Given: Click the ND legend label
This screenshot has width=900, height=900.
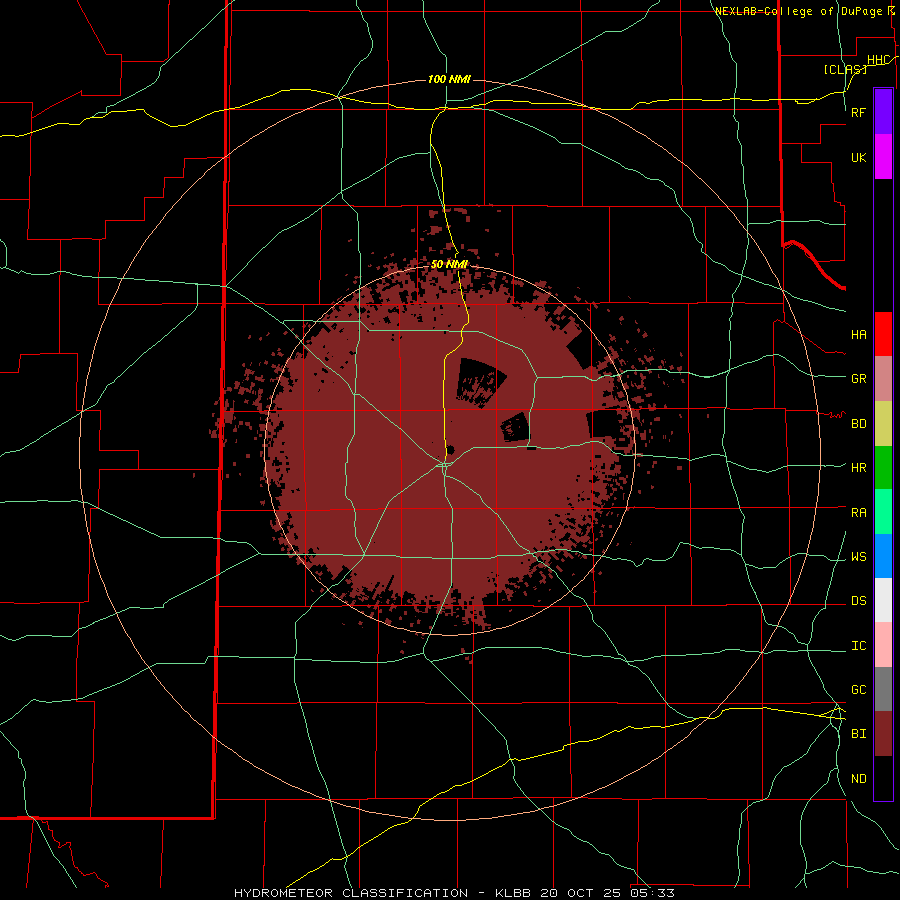Looking at the screenshot, I should pos(859,779).
